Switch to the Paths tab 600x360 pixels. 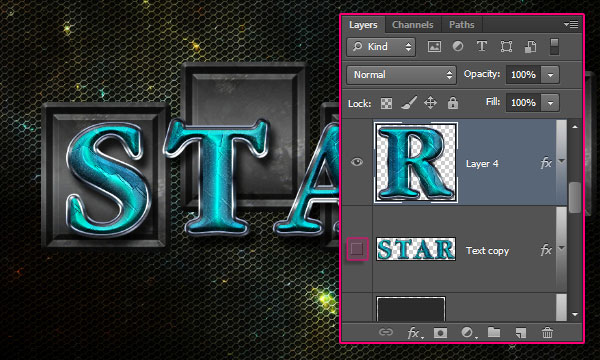[462, 25]
